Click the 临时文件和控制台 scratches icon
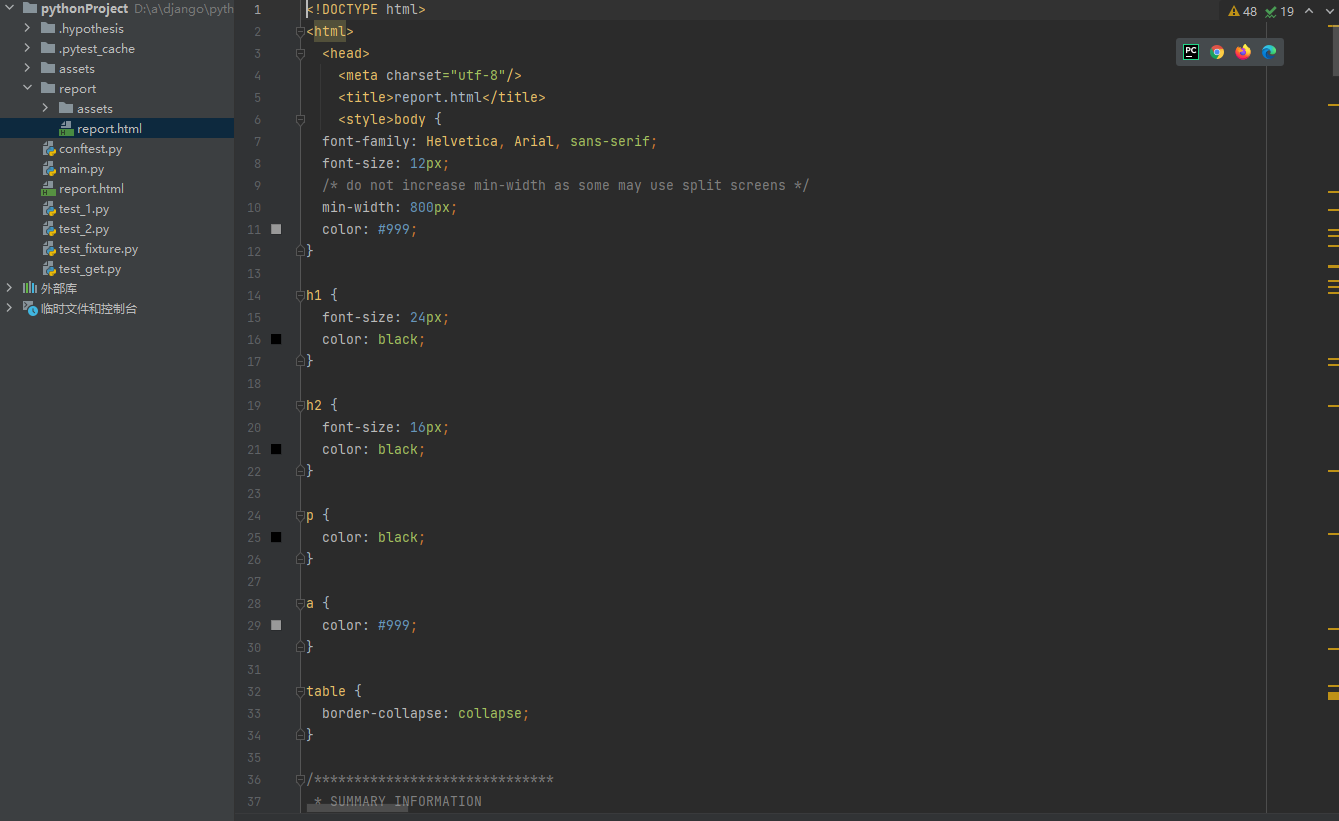Viewport: 1339px width, 821px height. point(30,308)
